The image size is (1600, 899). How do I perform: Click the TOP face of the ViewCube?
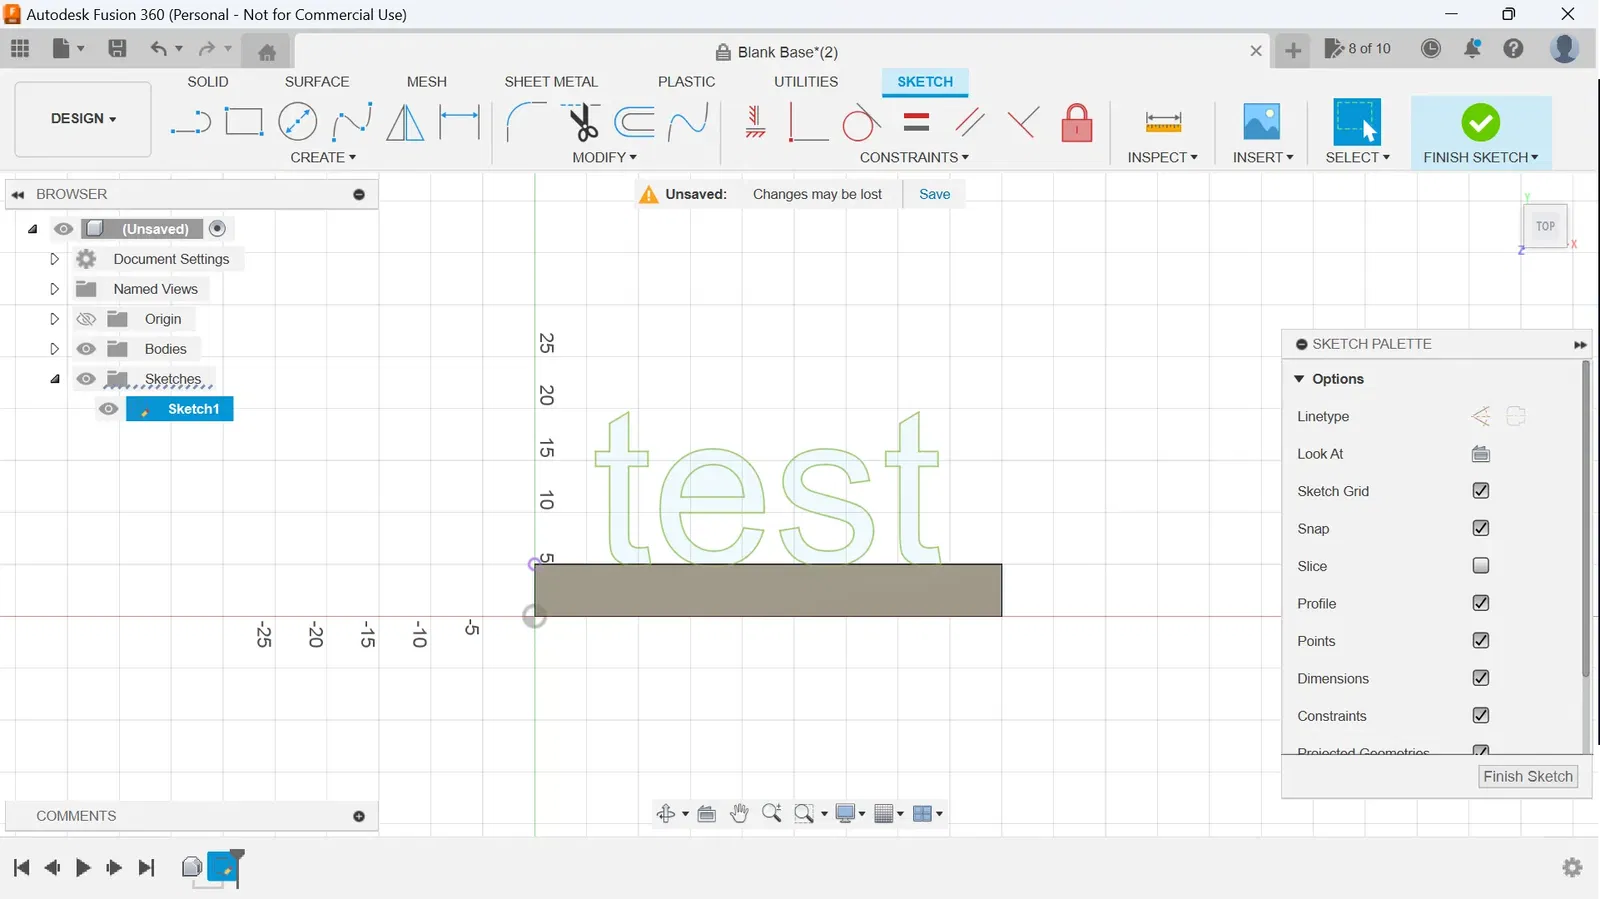point(1545,226)
